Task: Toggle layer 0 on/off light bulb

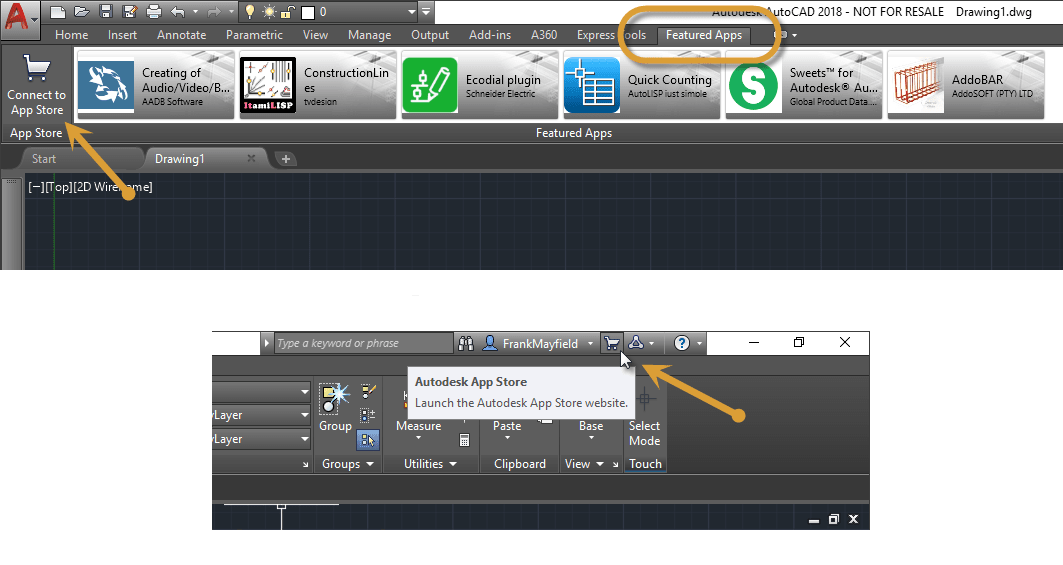Action: point(249,12)
